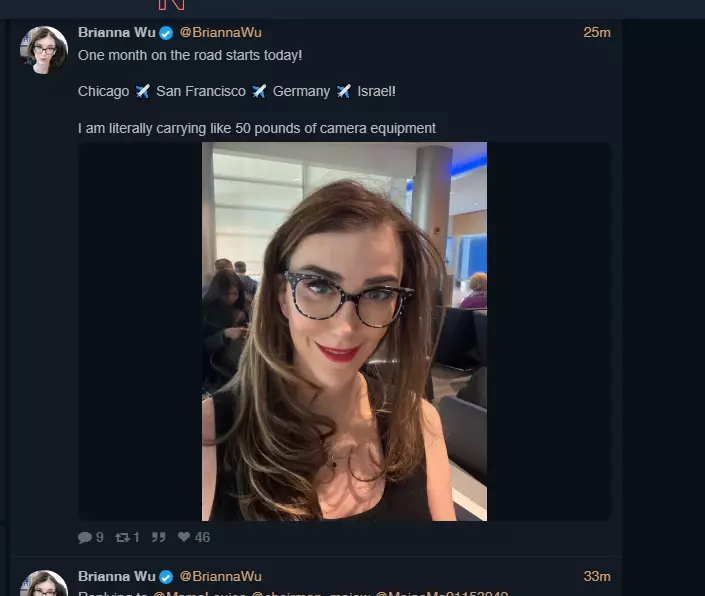The image size is (705, 596).
Task: Open the attached selfie photo
Action: tap(344, 331)
